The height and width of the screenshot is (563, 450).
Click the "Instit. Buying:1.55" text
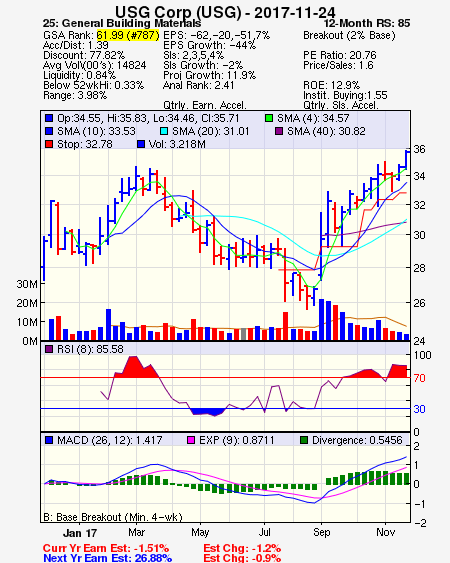pyautogui.click(x=345, y=96)
